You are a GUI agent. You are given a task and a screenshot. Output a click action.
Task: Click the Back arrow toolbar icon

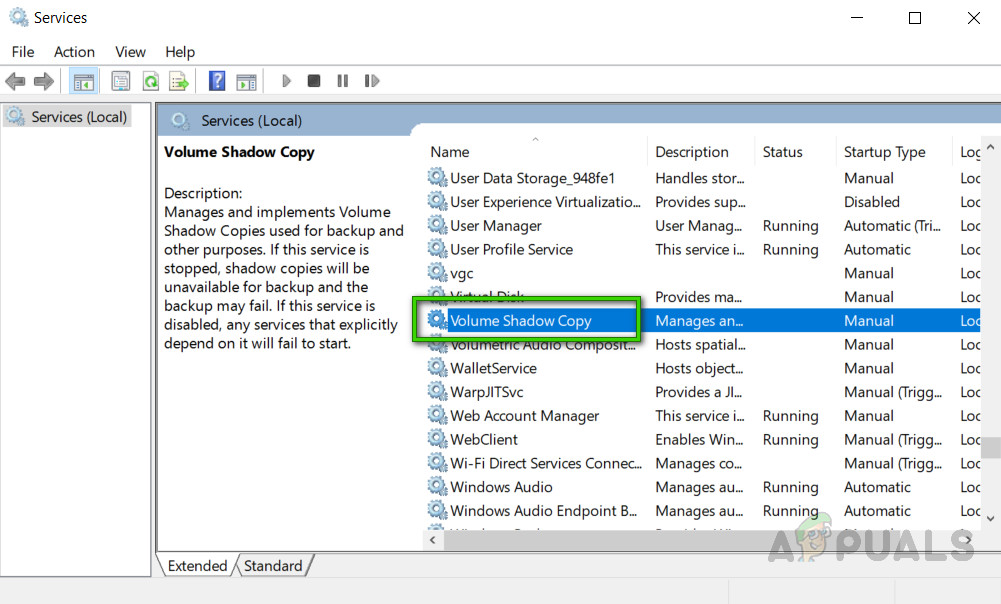point(15,81)
